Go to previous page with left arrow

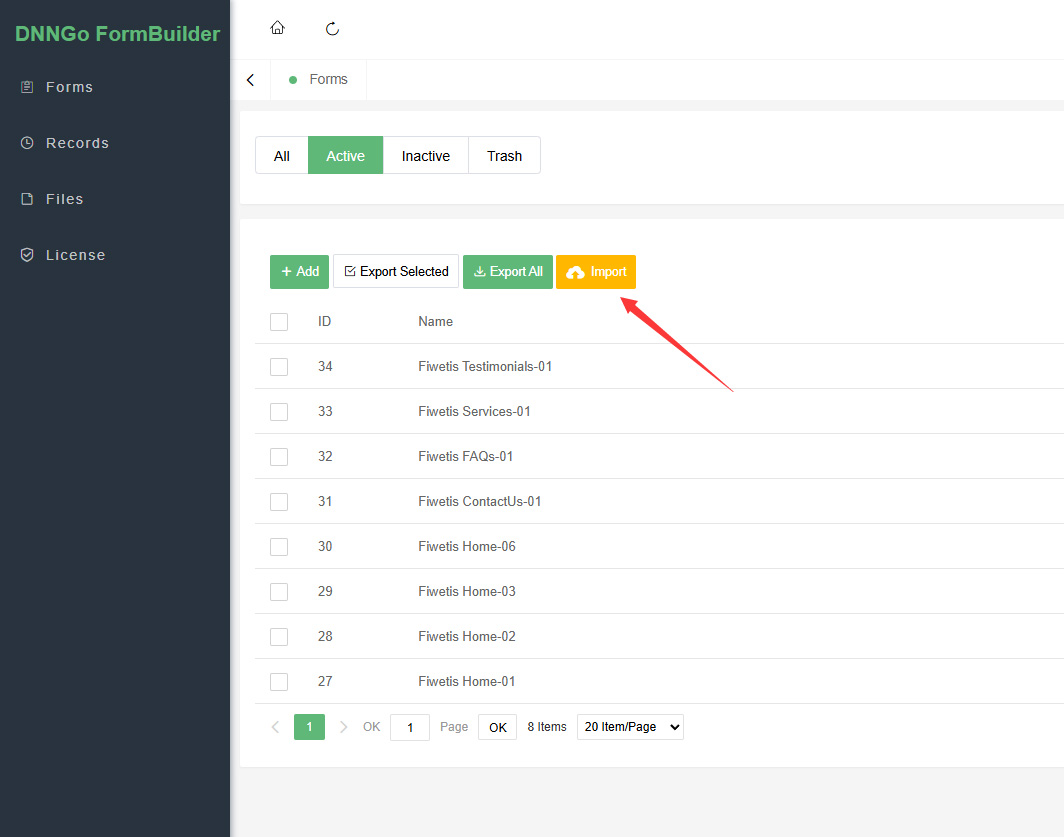(x=276, y=727)
